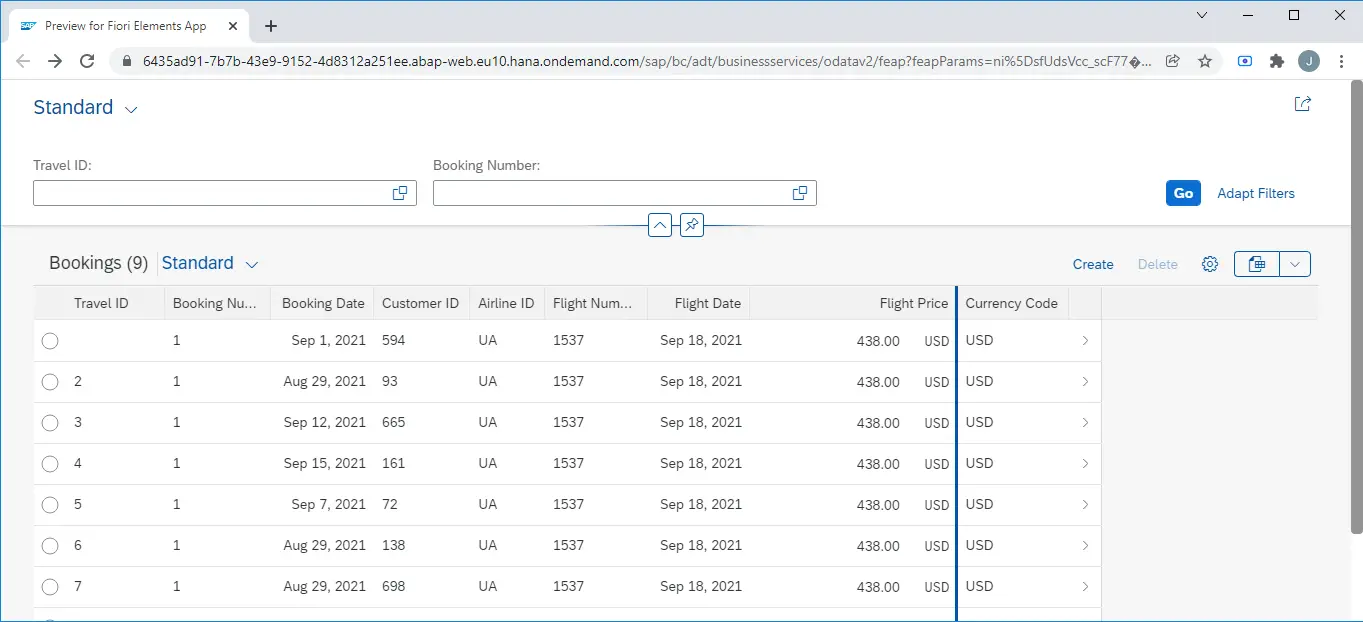Export table to spreadsheet icon
Screen dimensions: 1363x622
tap(1257, 264)
